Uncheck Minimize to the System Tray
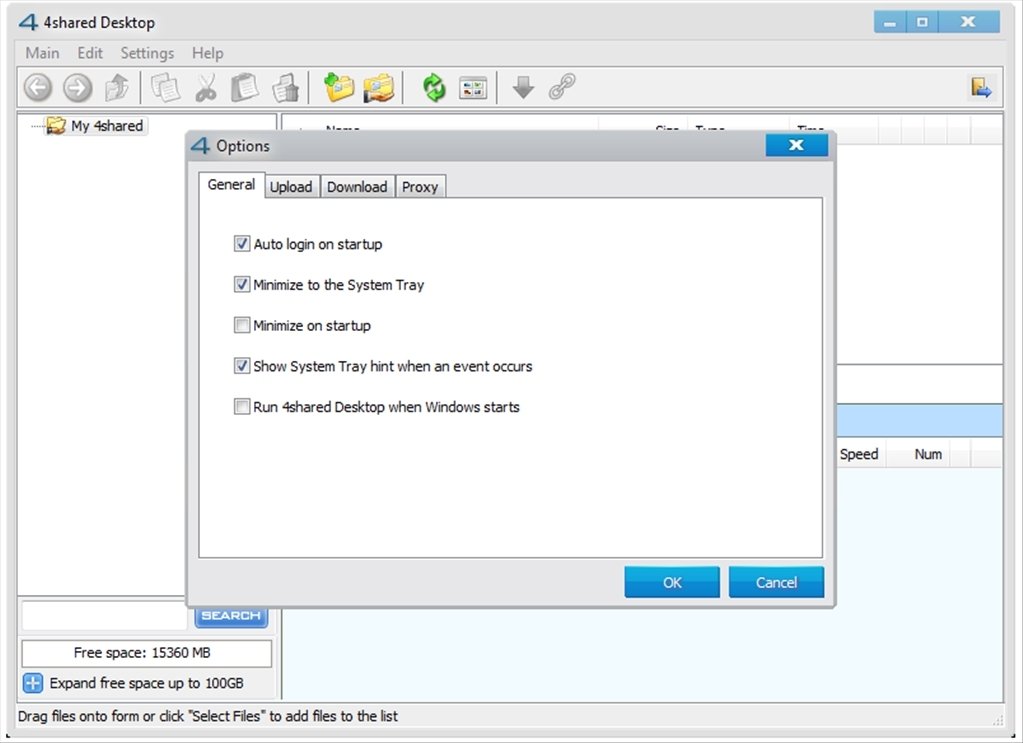 click(242, 284)
